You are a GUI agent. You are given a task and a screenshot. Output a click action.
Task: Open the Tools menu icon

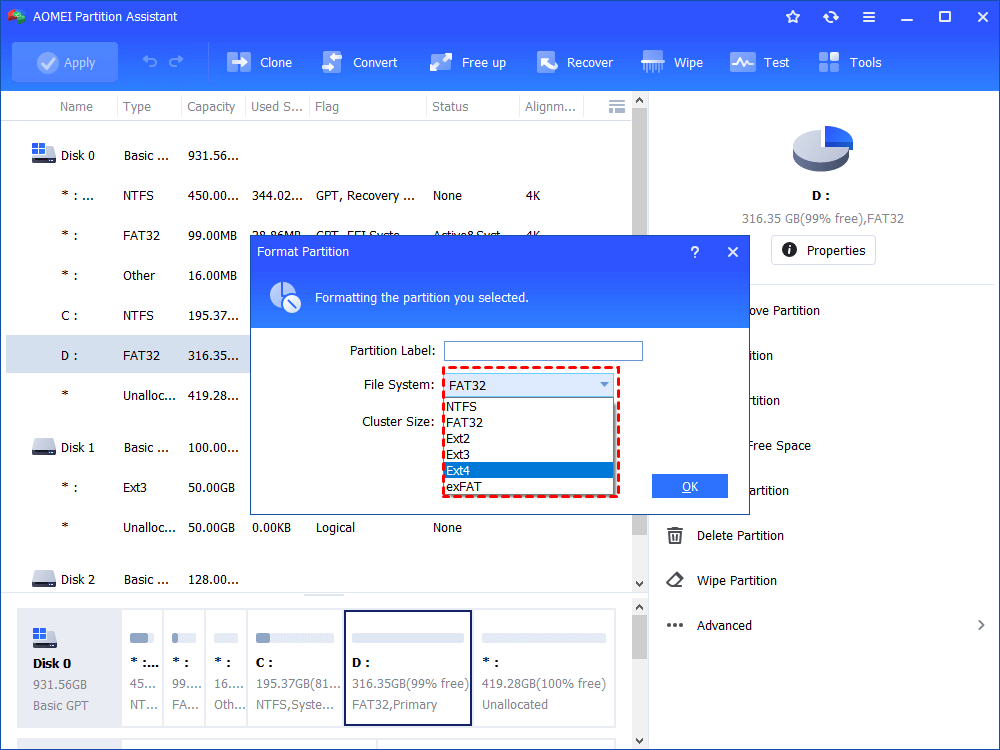(x=828, y=62)
